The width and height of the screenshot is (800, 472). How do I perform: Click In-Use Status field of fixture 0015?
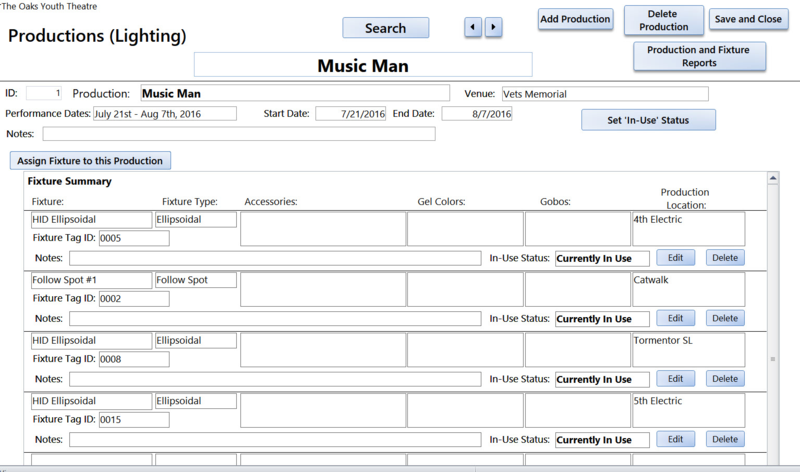602,440
